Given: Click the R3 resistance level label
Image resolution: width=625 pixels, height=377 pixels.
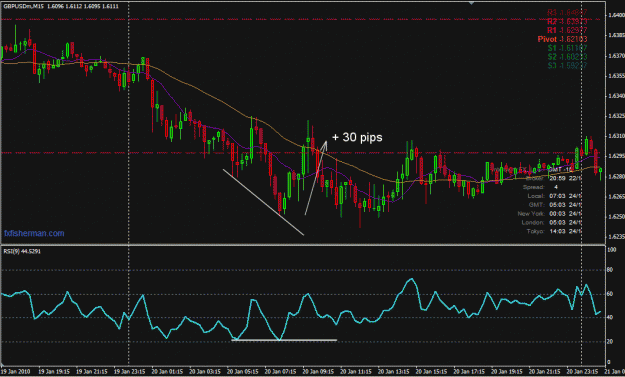Looking at the screenshot, I should click(x=552, y=13).
